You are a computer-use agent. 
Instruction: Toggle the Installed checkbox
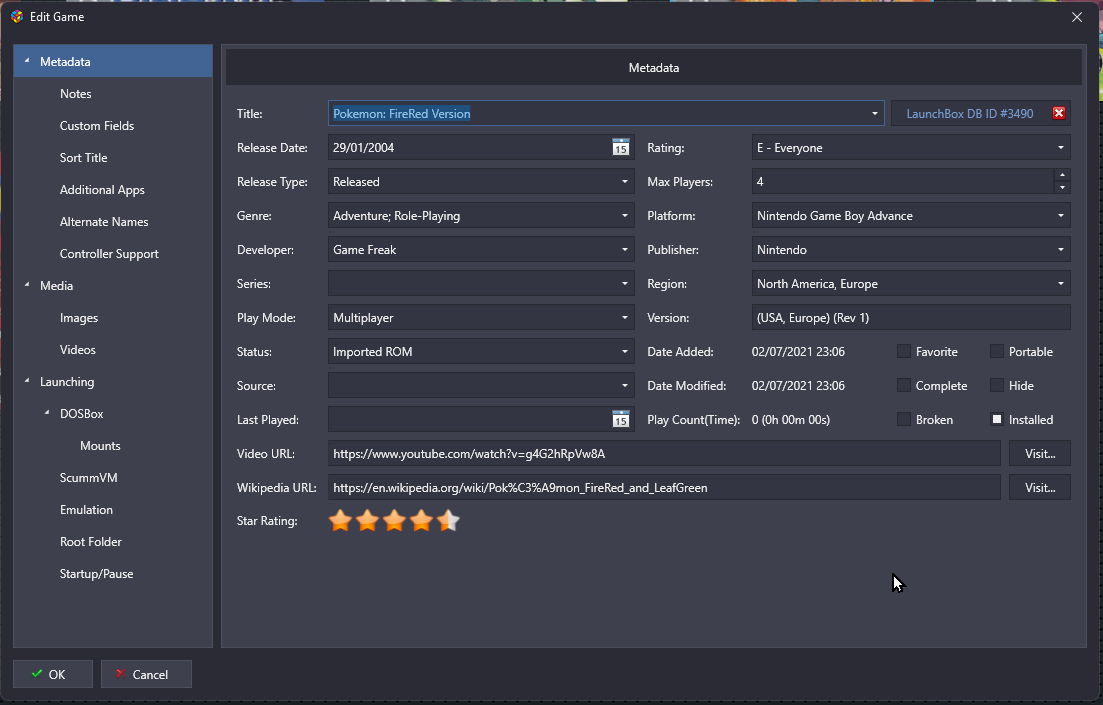[997, 419]
